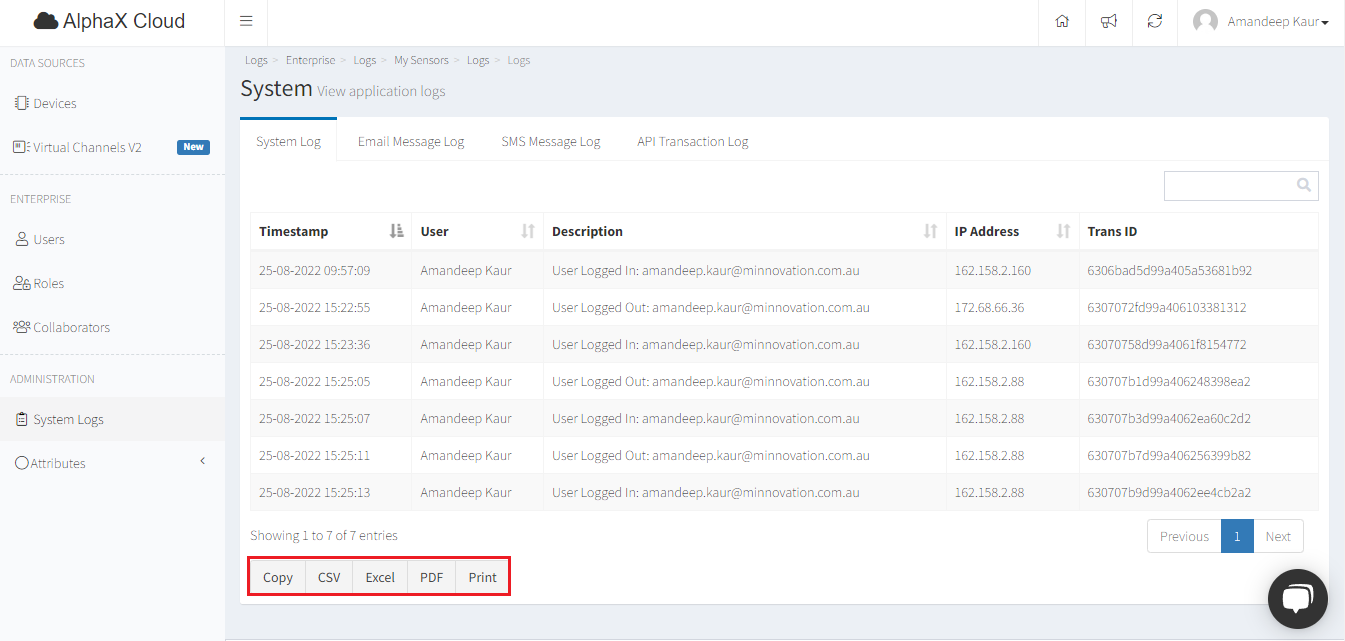
Task: Click the hamburger menu icon
Action: pos(246,21)
